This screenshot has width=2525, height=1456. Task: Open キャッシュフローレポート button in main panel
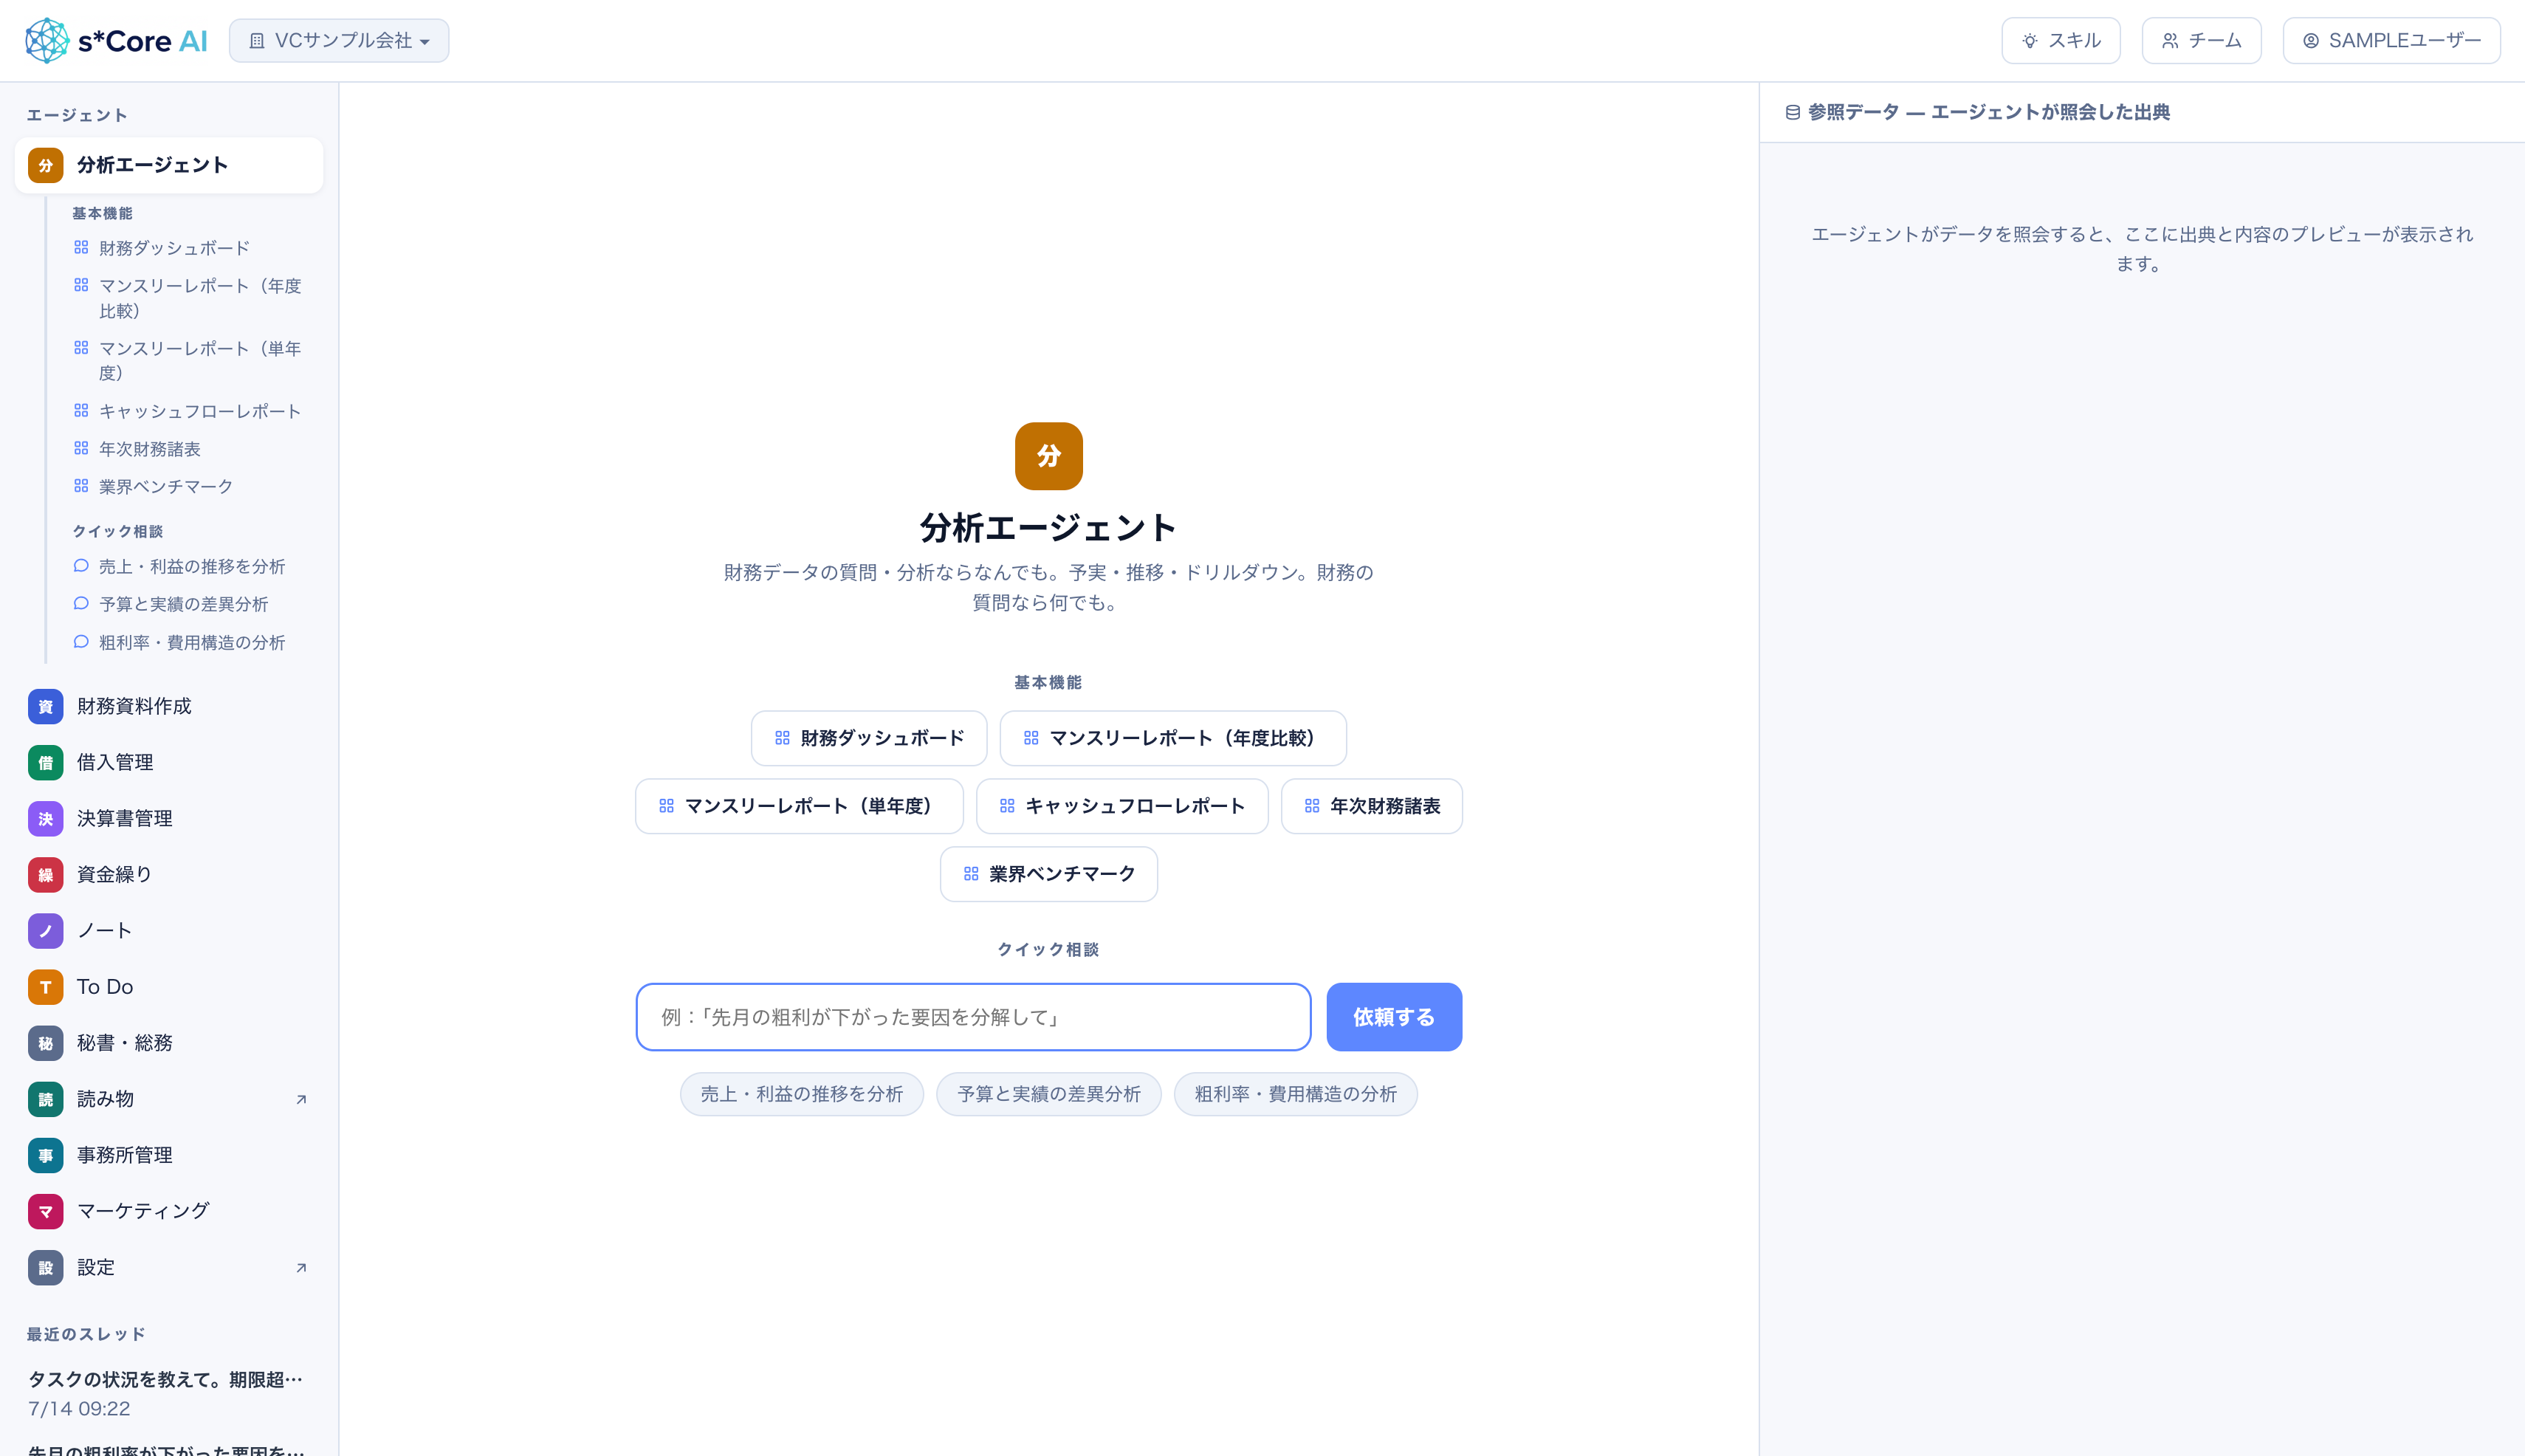[1122, 806]
